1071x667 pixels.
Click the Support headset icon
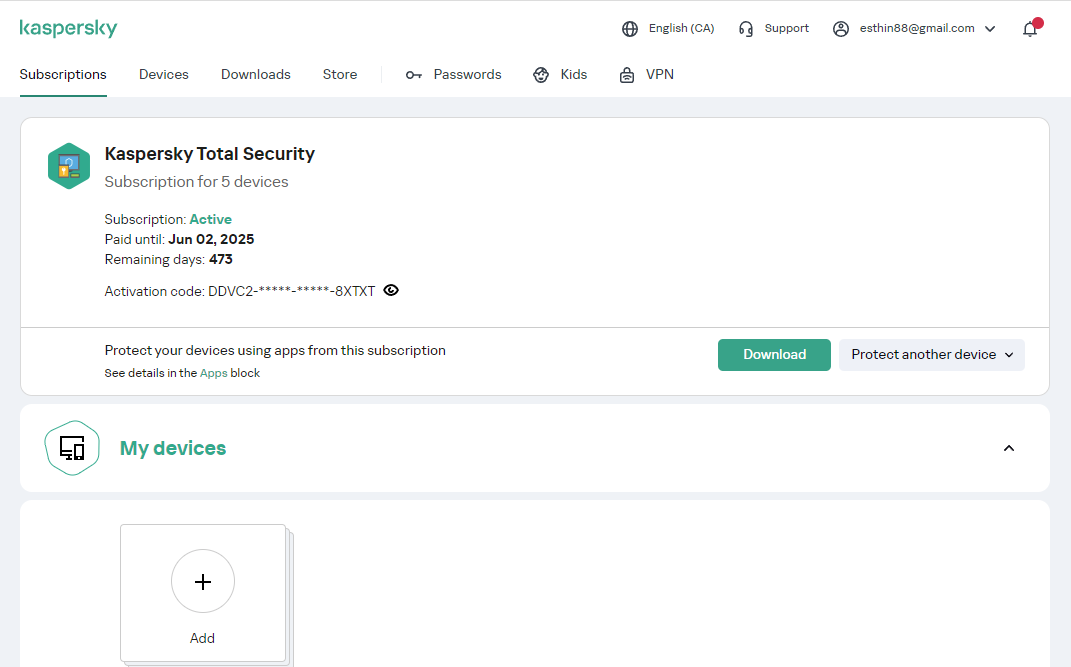746,29
